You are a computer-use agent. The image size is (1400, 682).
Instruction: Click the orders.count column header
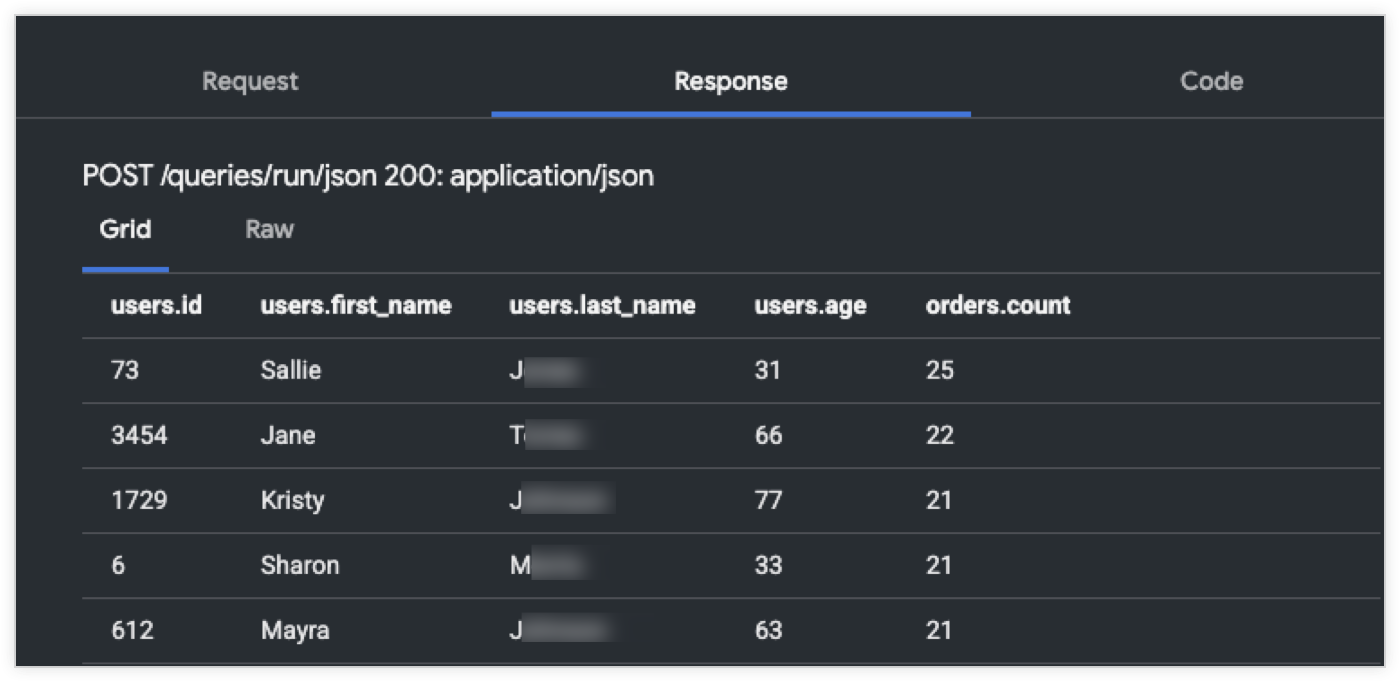(998, 305)
